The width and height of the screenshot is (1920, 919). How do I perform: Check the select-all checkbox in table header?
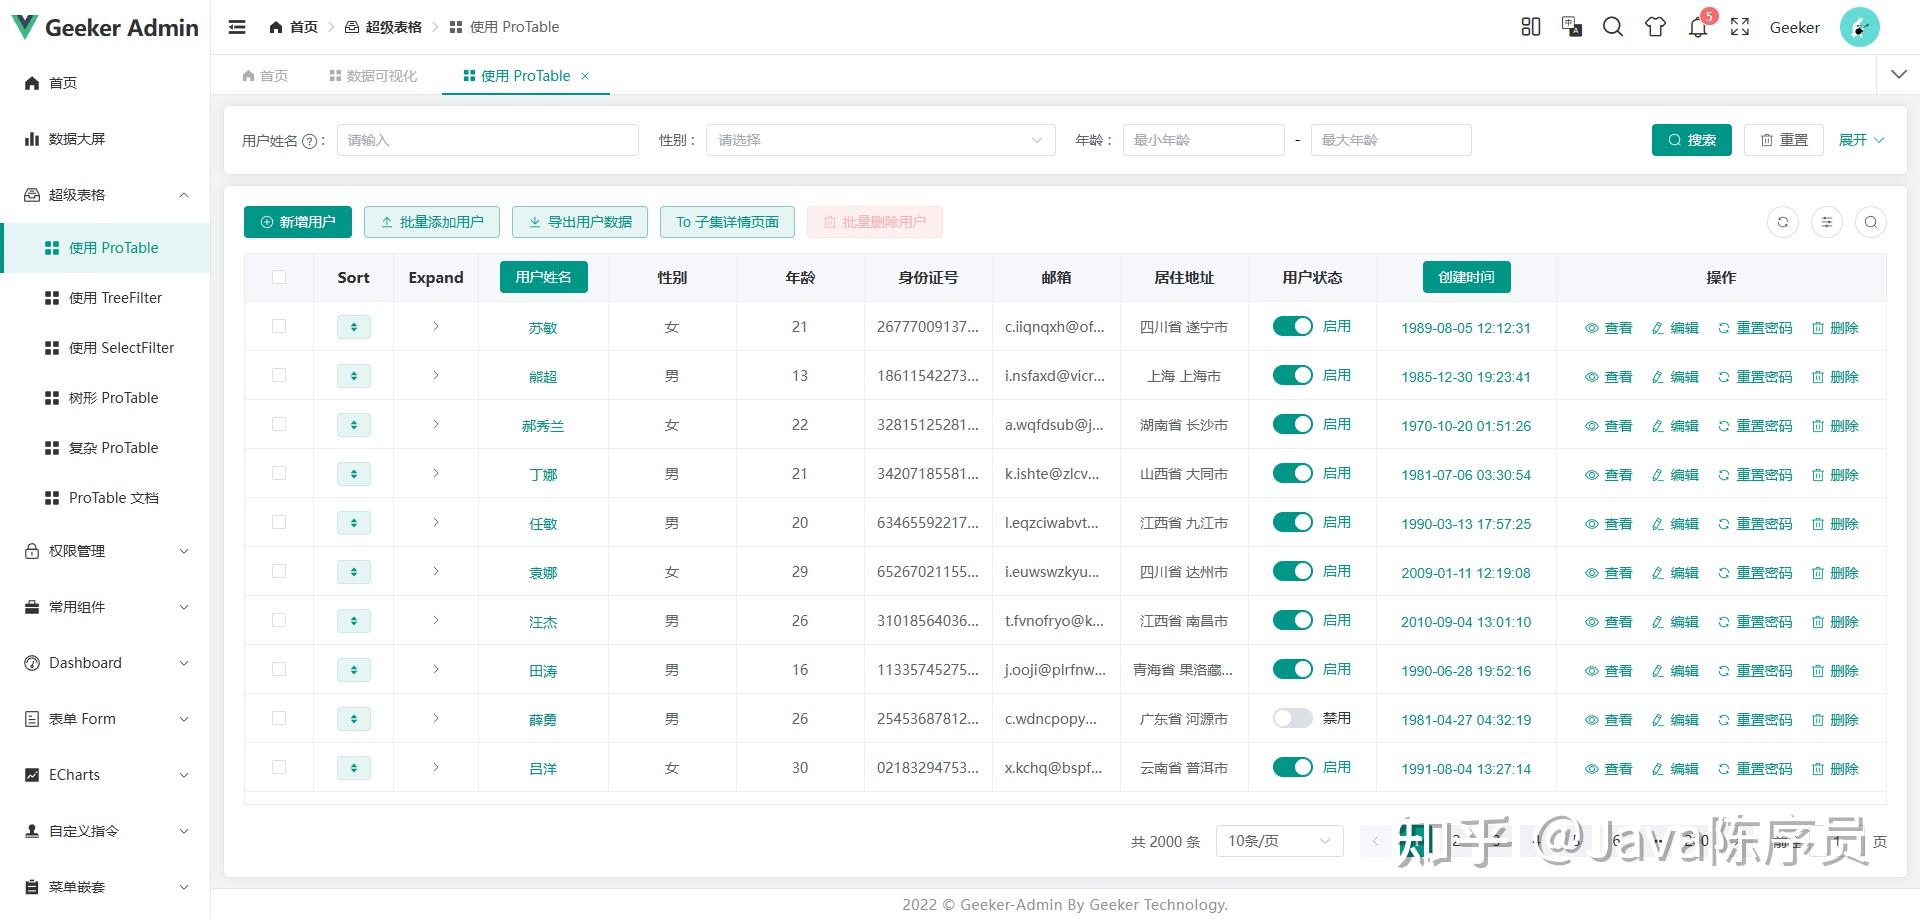(x=279, y=277)
